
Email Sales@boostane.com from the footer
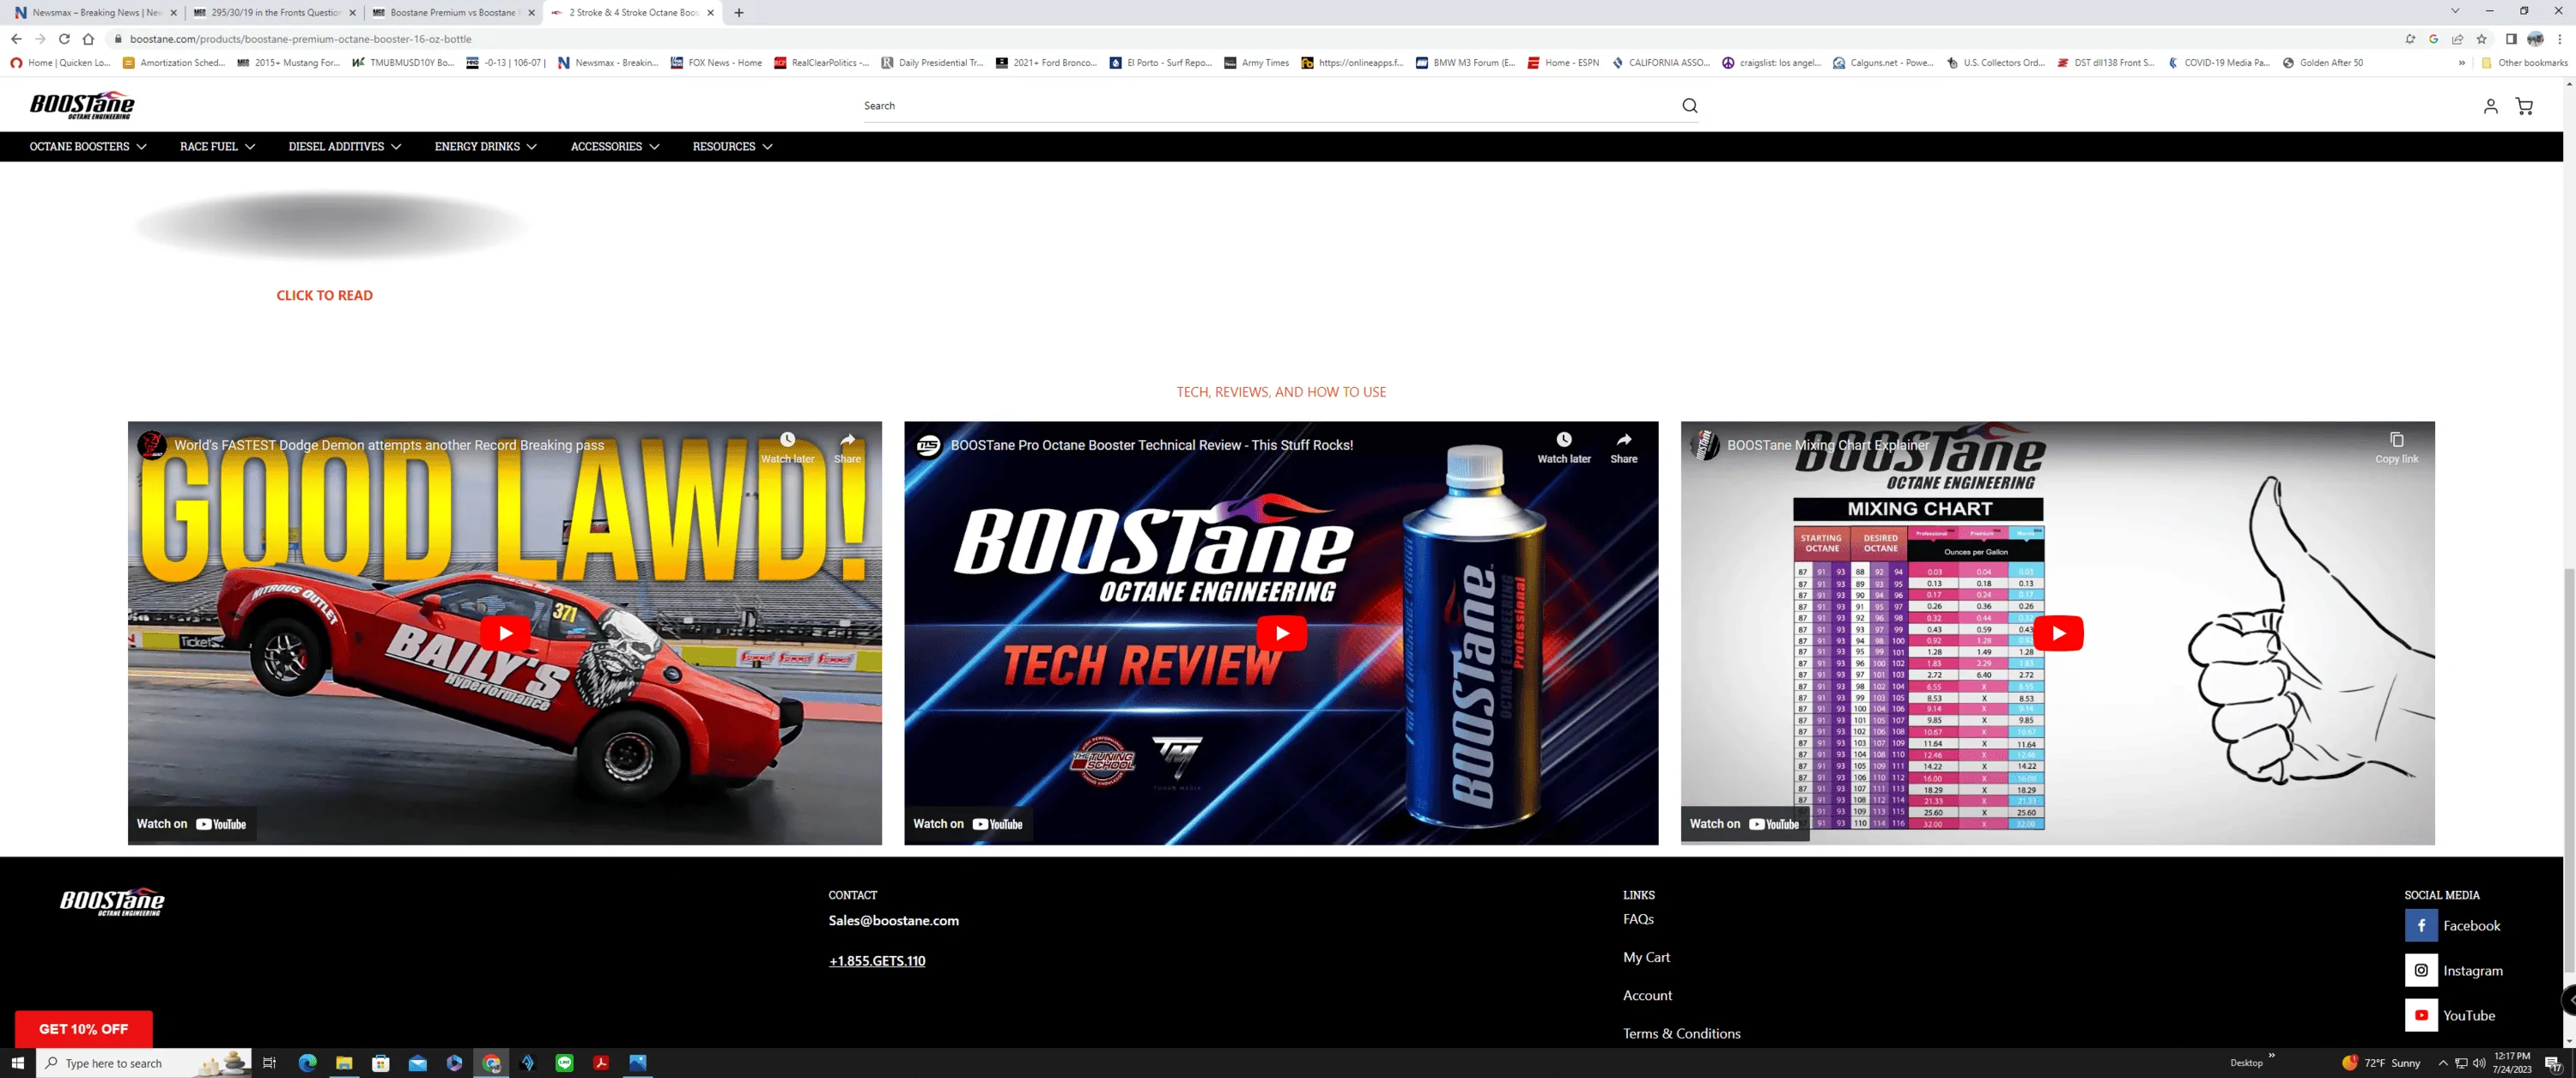pos(893,921)
